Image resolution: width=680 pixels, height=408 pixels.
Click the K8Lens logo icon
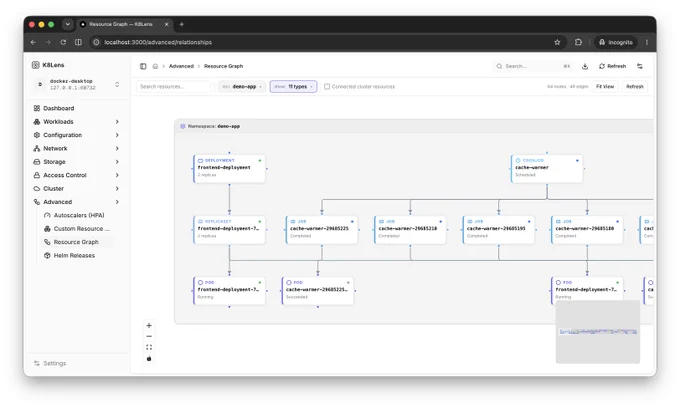pyautogui.click(x=36, y=65)
